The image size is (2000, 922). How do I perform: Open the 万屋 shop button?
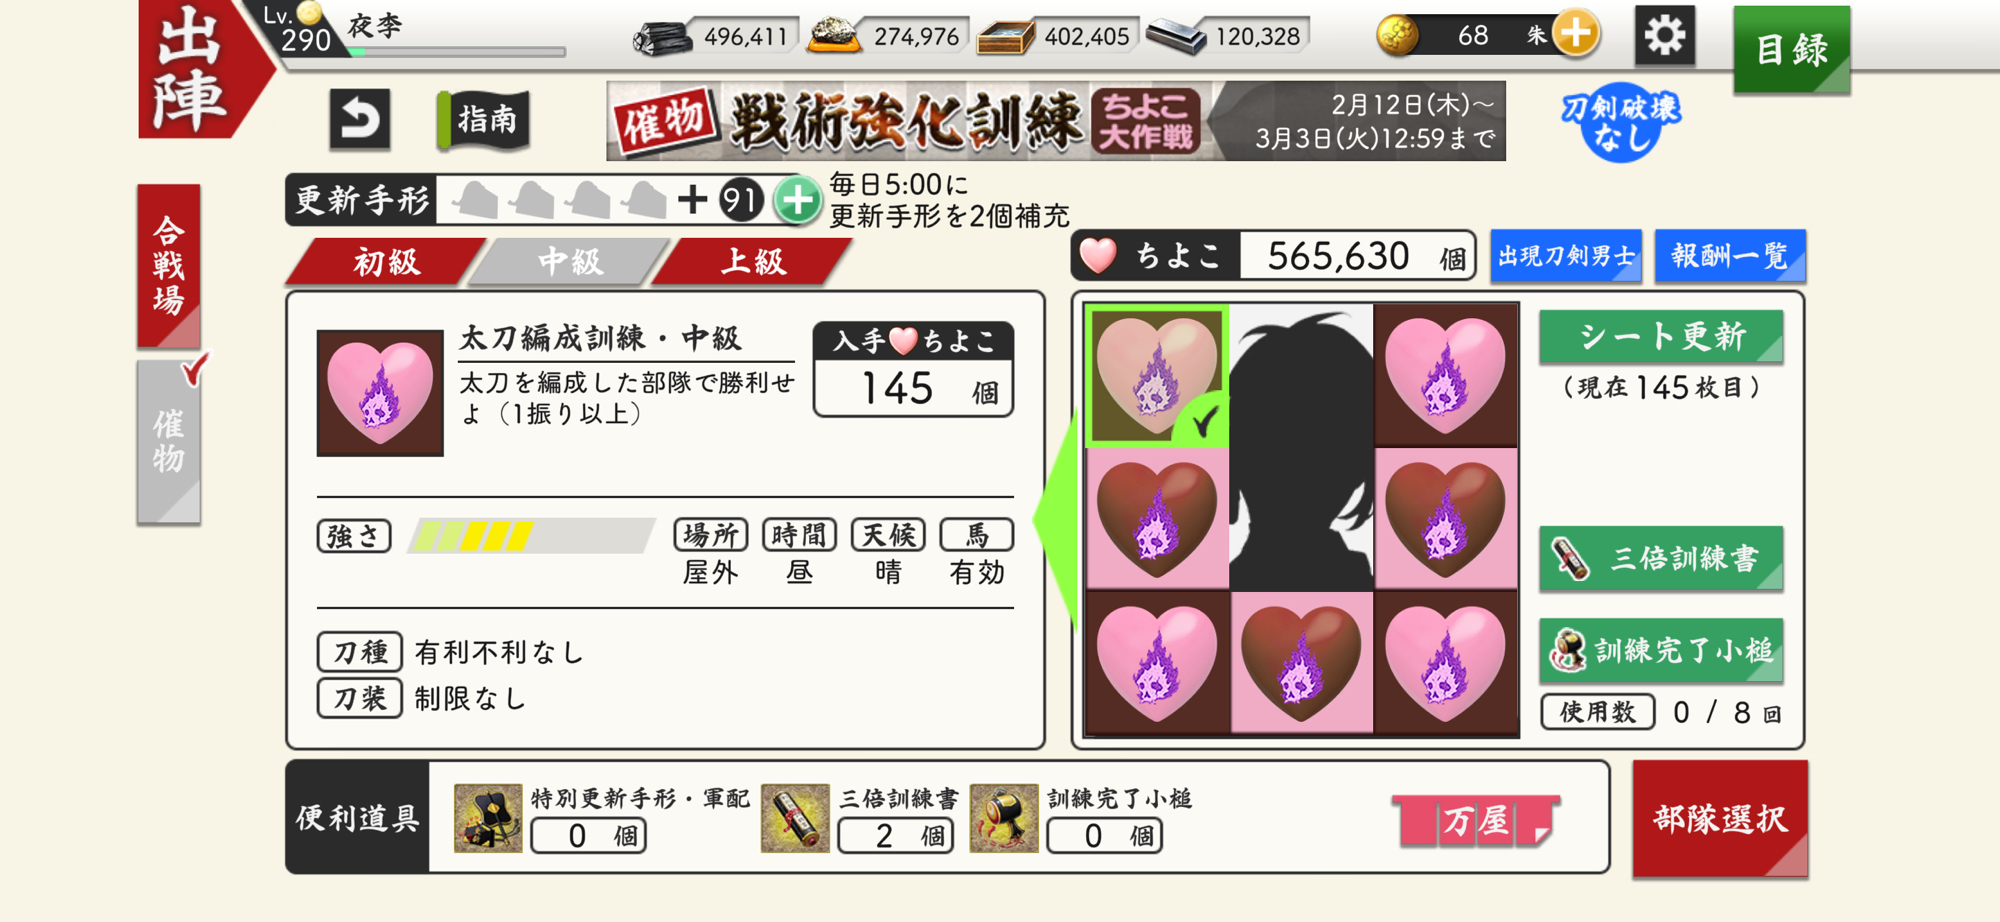tap(1476, 821)
